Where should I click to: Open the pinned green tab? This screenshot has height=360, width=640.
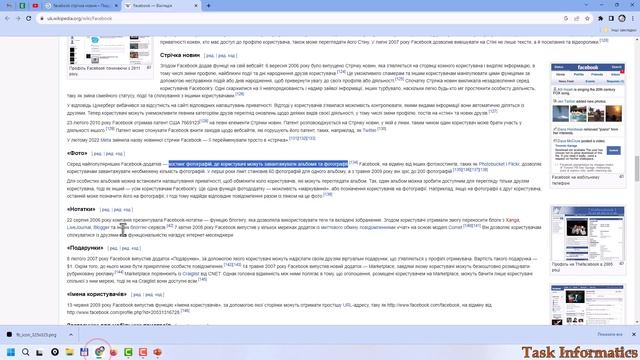click(22, 6)
